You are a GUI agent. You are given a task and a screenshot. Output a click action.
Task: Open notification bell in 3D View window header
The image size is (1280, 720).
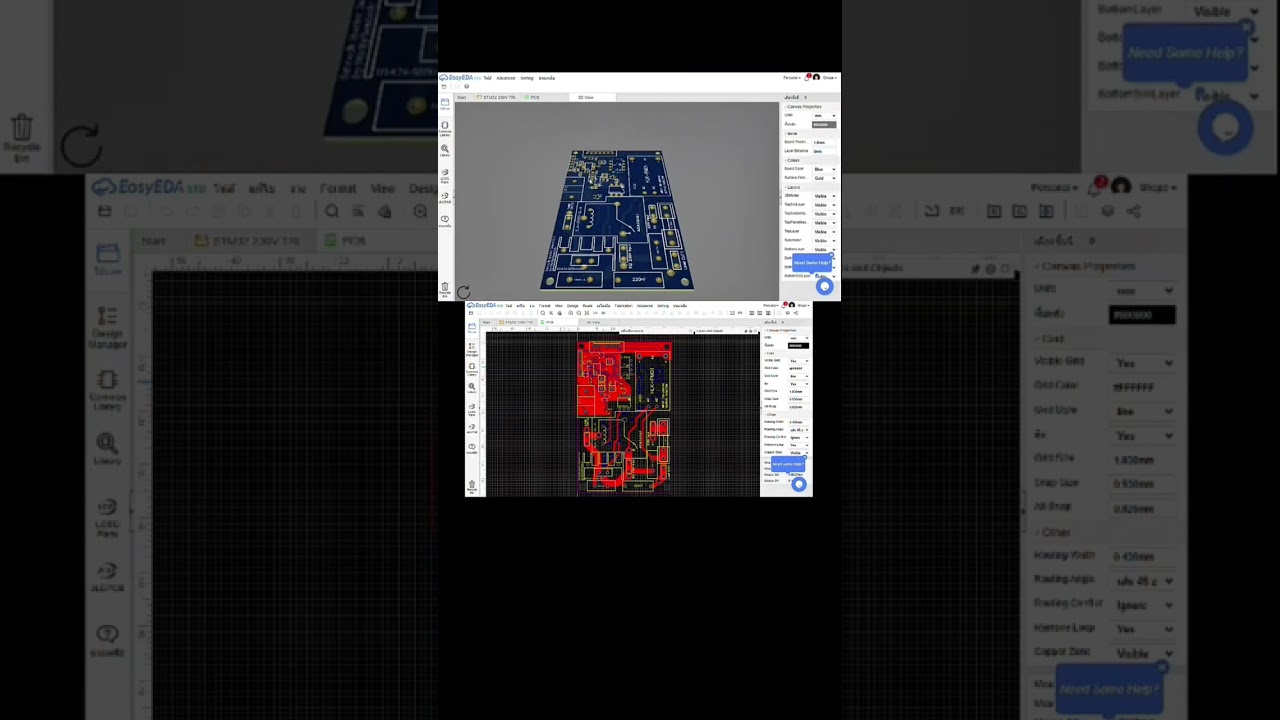[807, 77]
